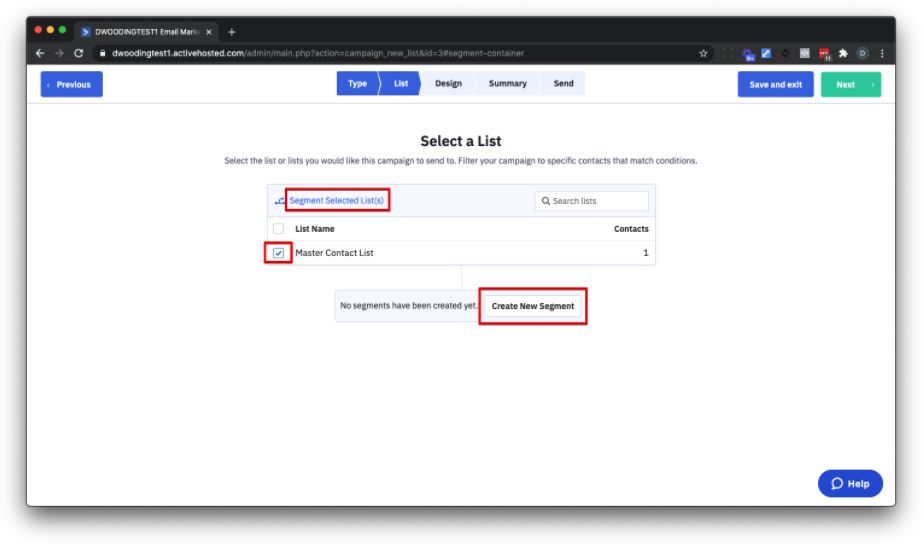Toggle the select-all checkbox beside List Name
Screen dimensions: 922x544
tap(278, 229)
